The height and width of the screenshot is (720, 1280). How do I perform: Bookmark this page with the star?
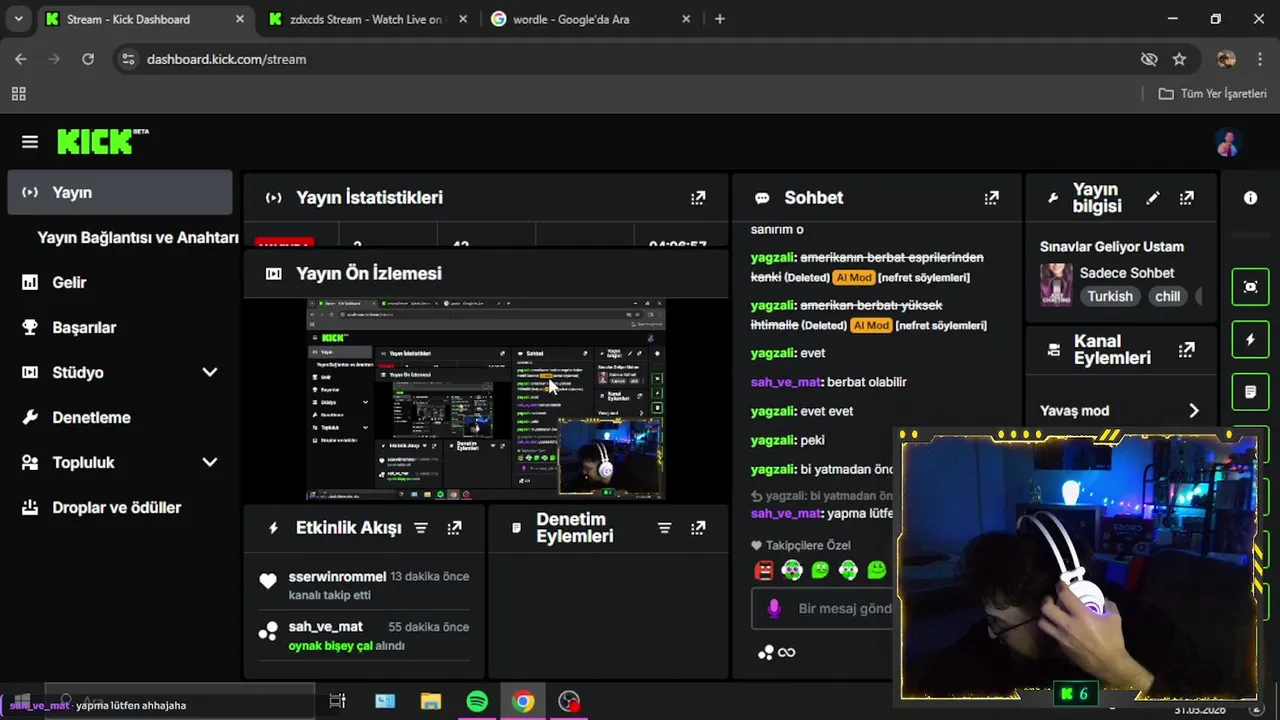point(1179,59)
